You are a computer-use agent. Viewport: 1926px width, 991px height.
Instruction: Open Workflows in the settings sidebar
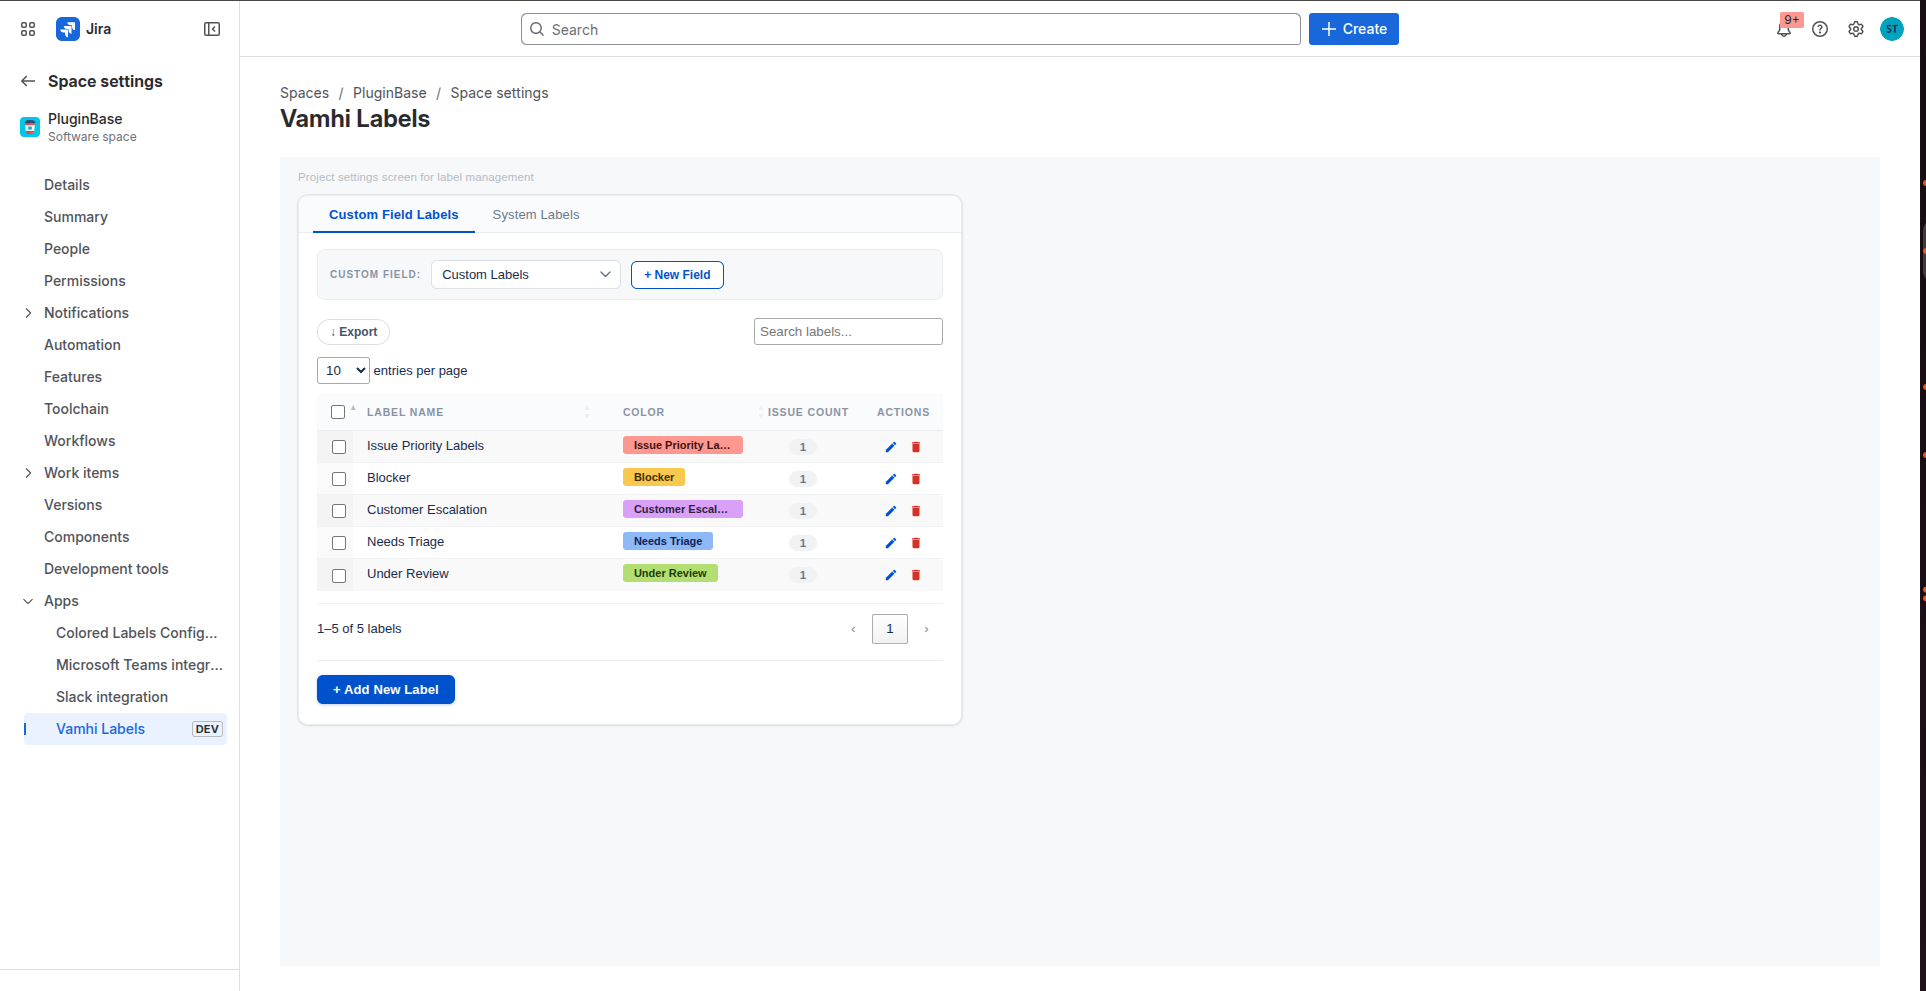point(80,441)
